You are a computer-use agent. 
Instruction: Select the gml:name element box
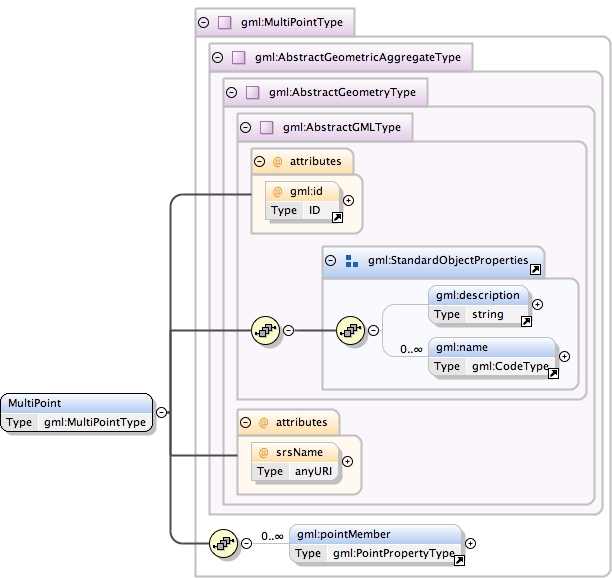tap(492, 357)
